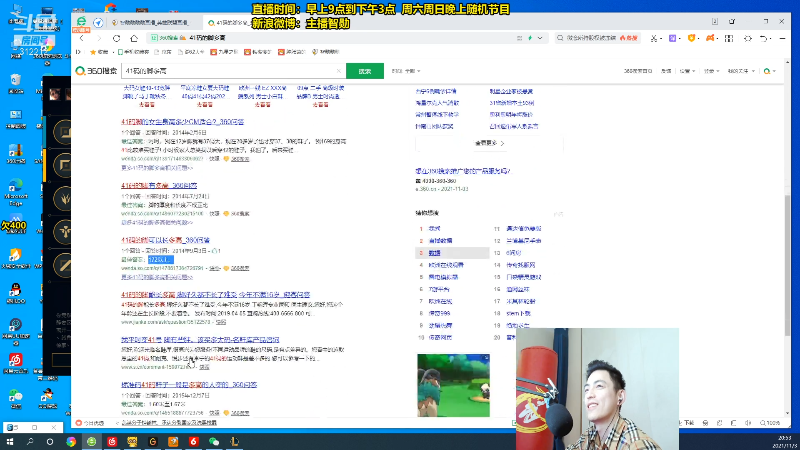The image size is (800, 450).
Task: Open the steam下载 hot search entry
Action: point(518,313)
